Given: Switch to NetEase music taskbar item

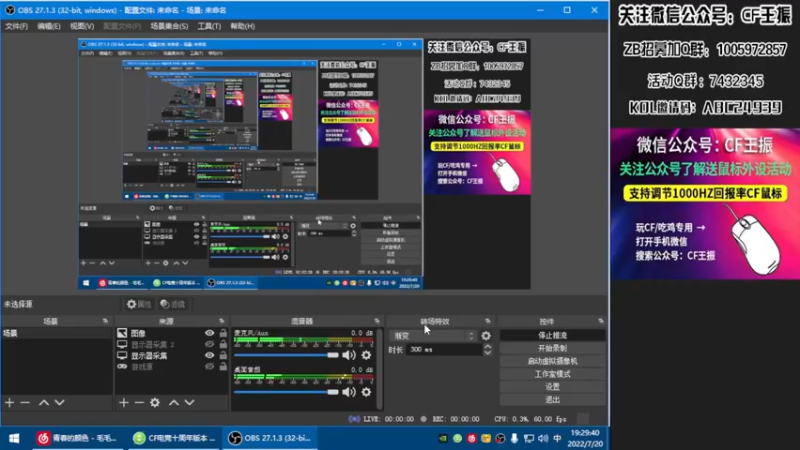Looking at the screenshot, I should coord(78,438).
